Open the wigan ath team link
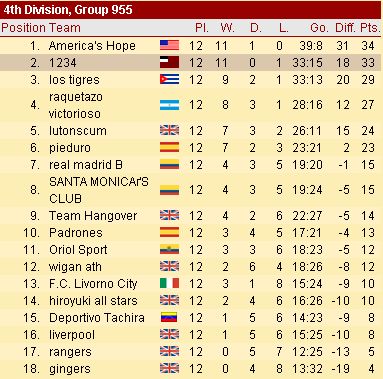Viewport: 383px width, 379px height. (75, 267)
